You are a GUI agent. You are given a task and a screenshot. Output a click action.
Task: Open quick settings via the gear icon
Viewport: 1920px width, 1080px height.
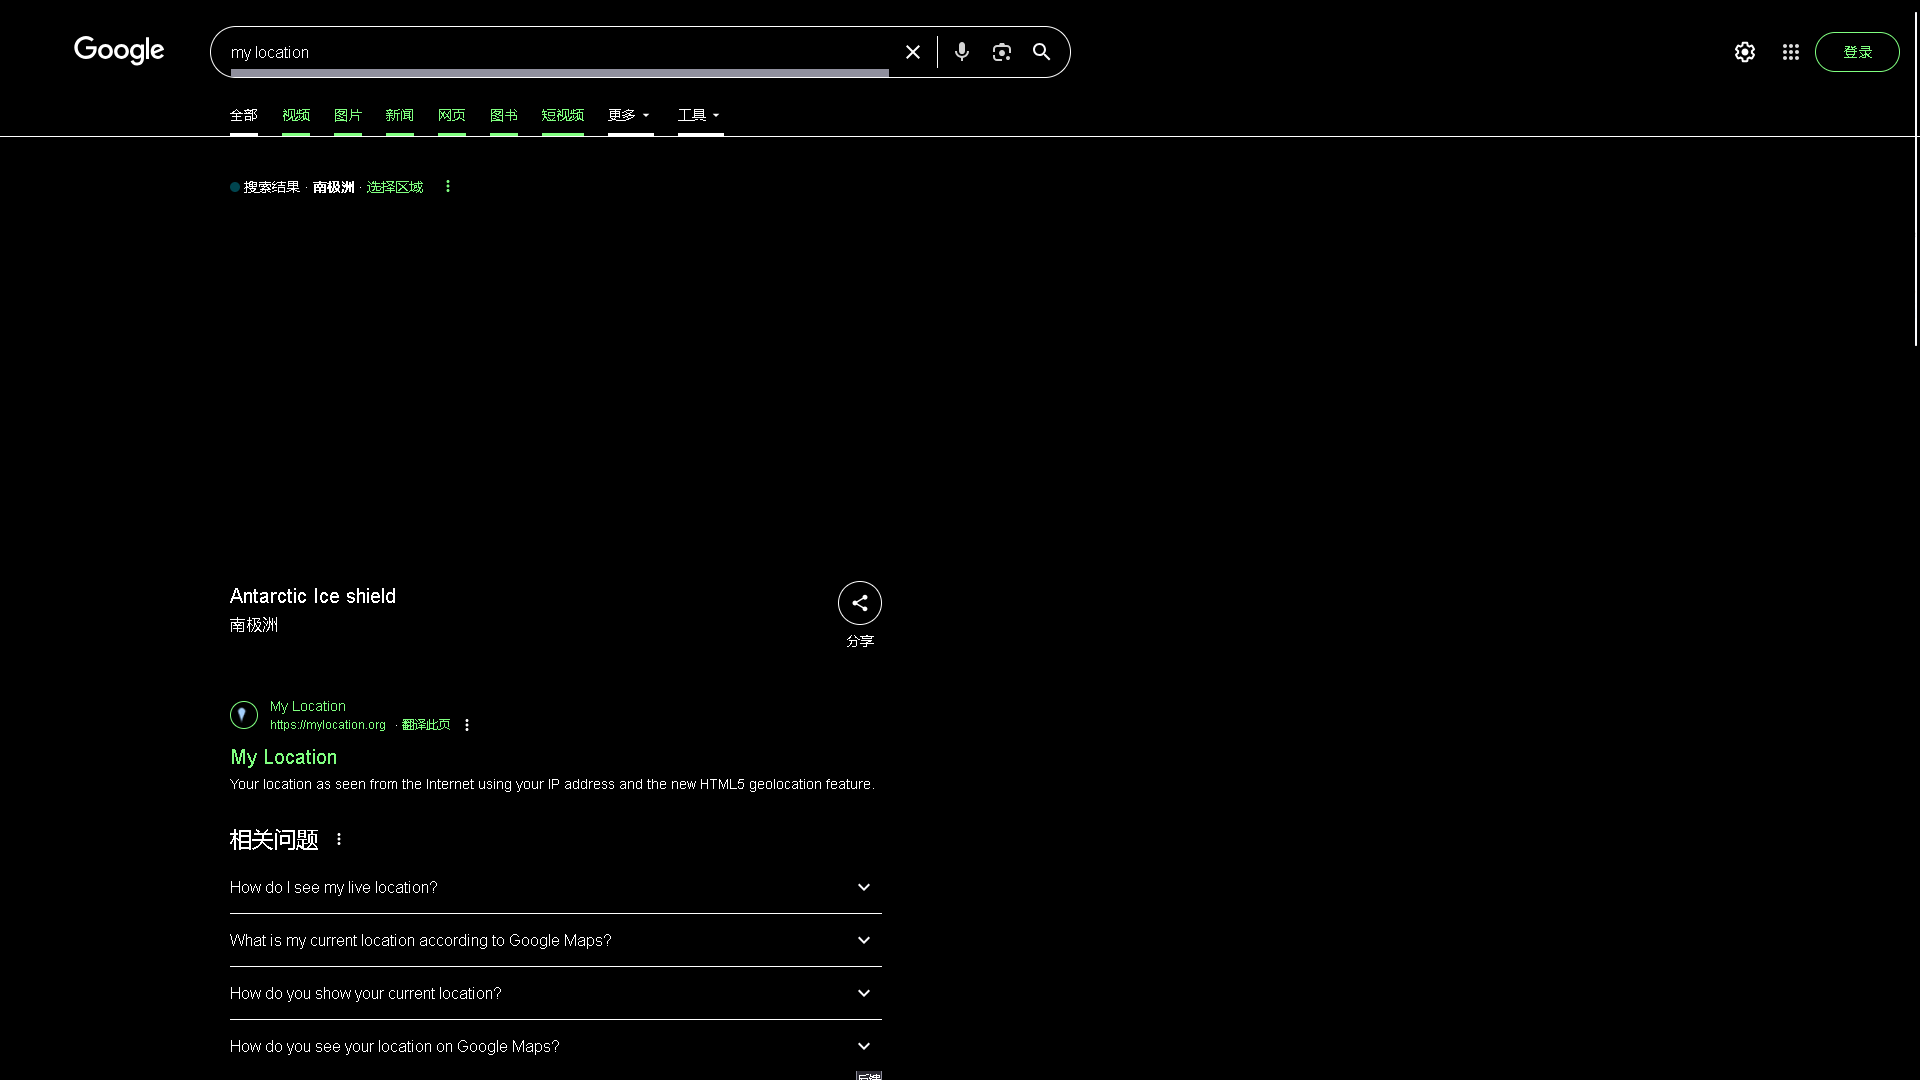point(1744,52)
